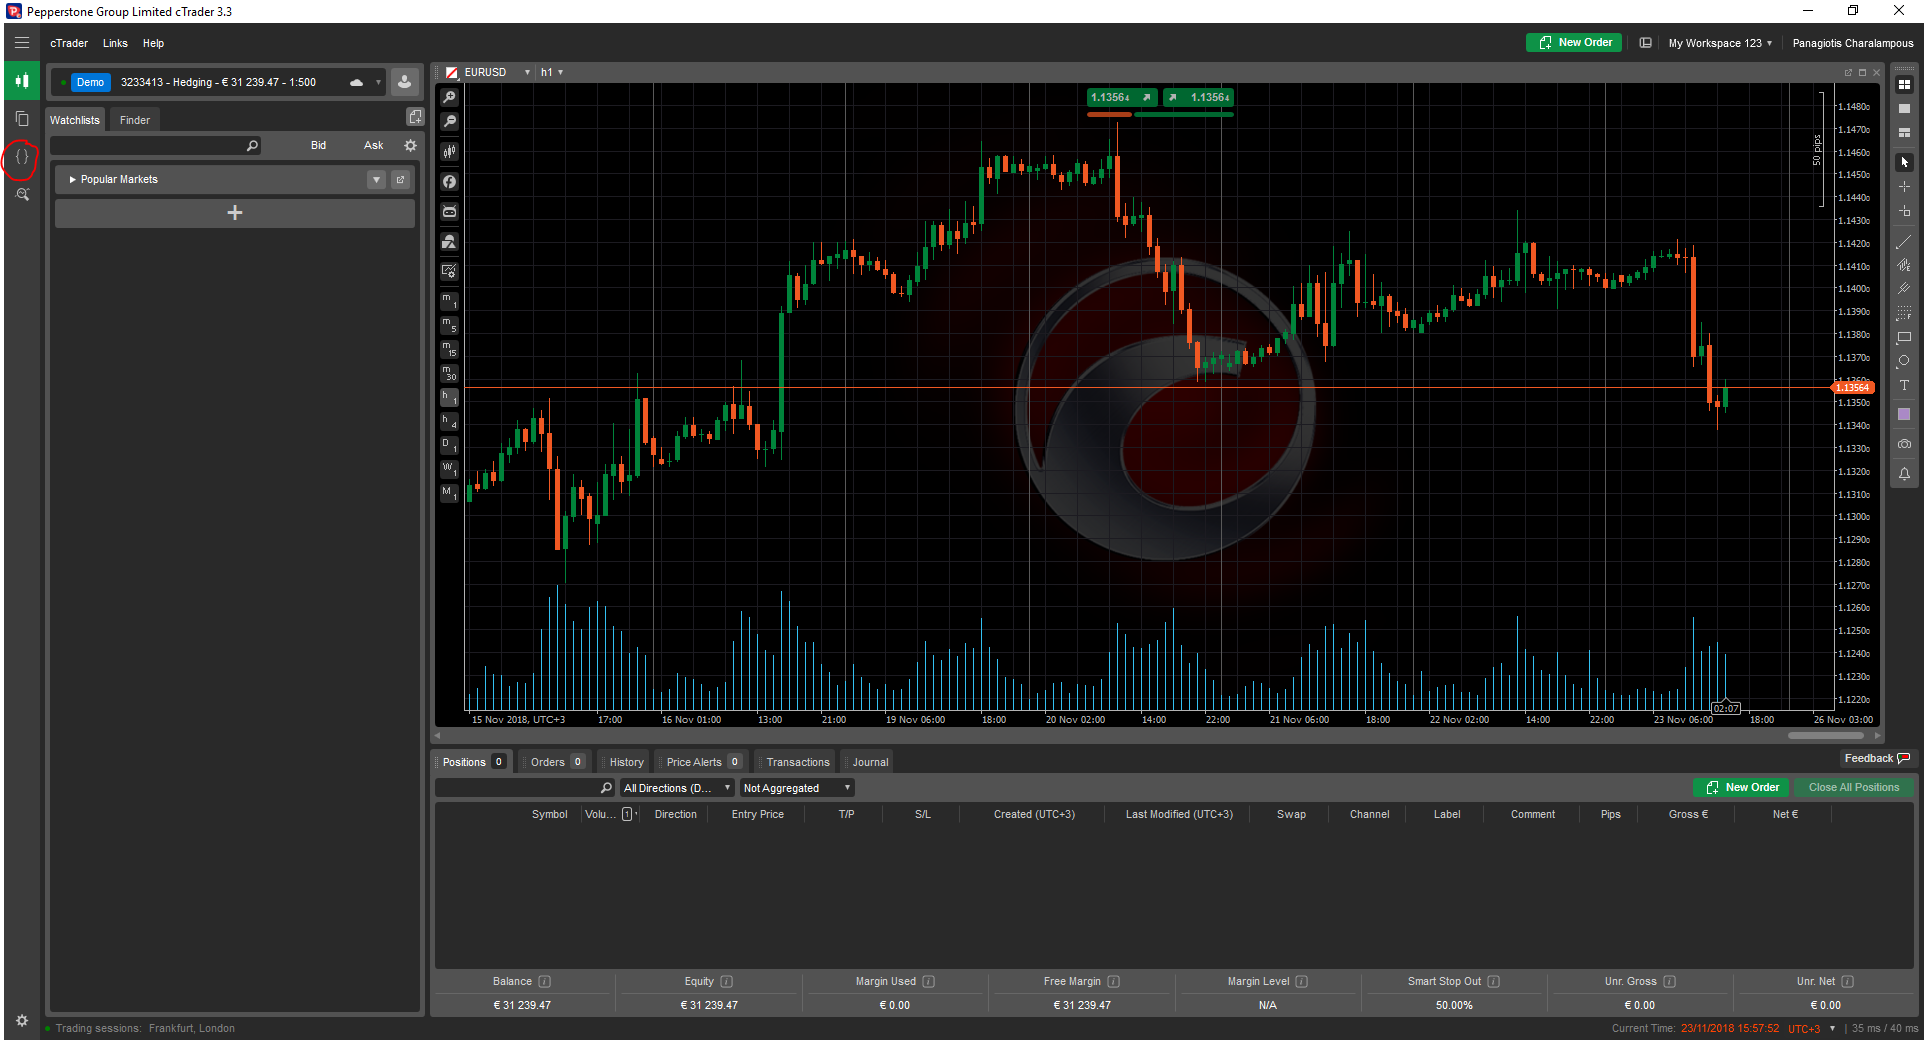Viewport: 1924px width, 1040px height.
Task: Expand the Popular Markets watchlist
Action: (x=72, y=180)
